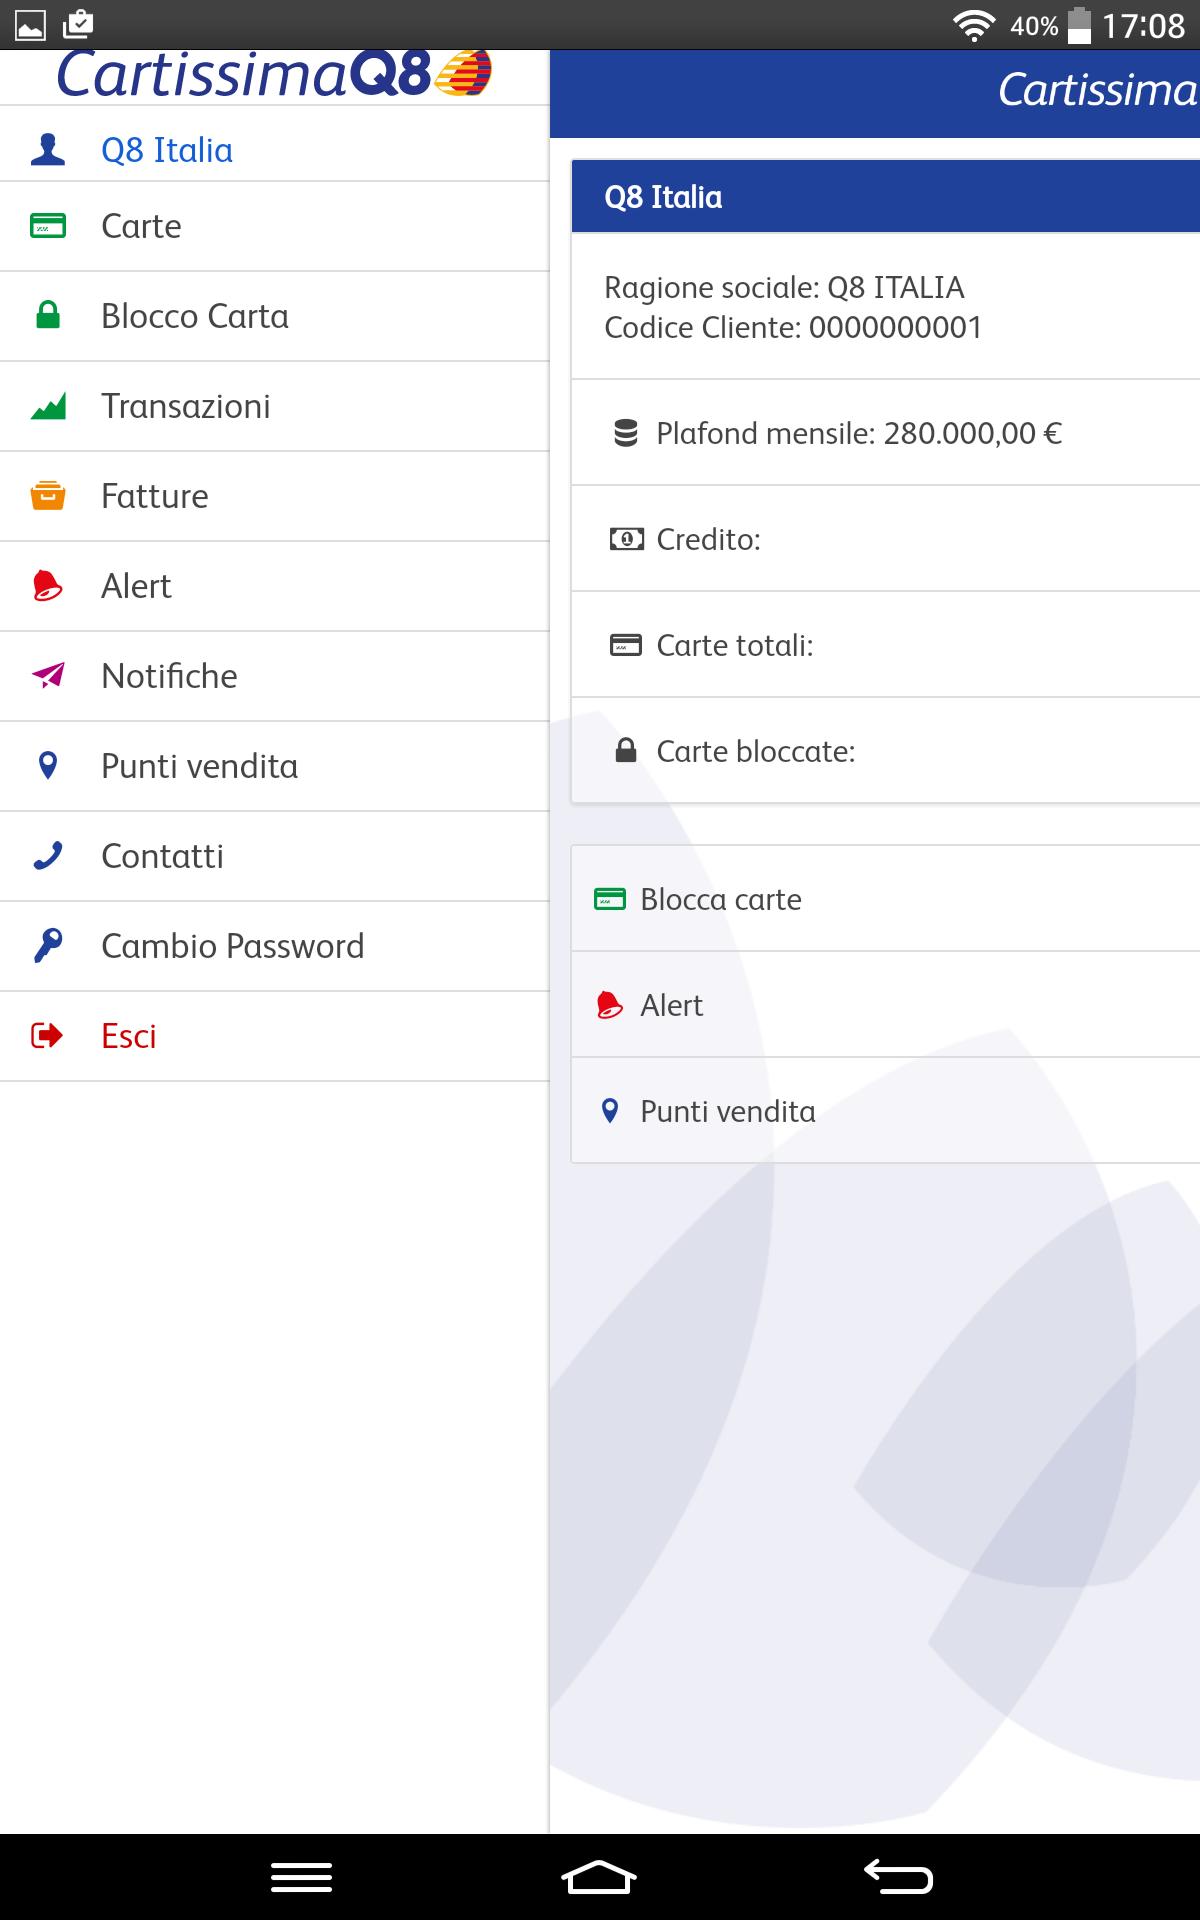Tap the image notification icon in the status bar
Image resolution: width=1200 pixels, height=1920 pixels.
(x=31, y=25)
